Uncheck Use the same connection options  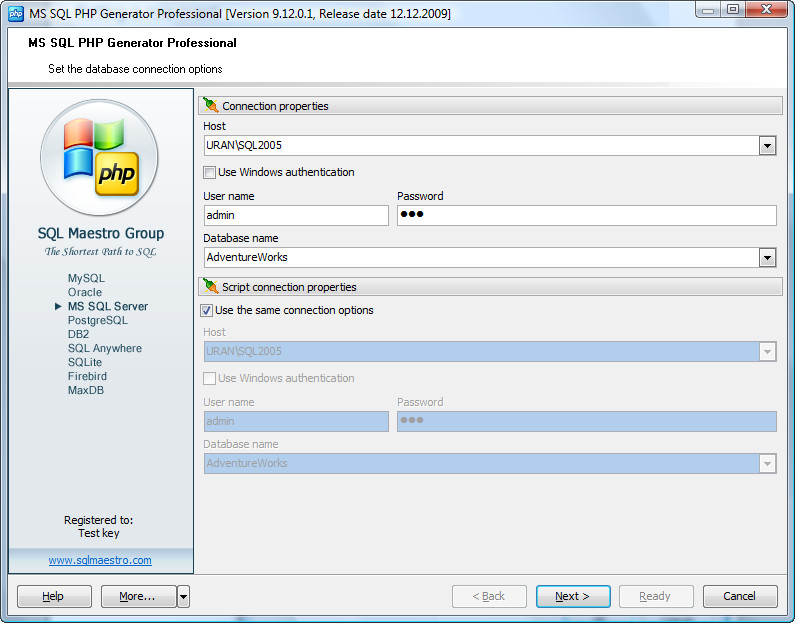(x=207, y=310)
